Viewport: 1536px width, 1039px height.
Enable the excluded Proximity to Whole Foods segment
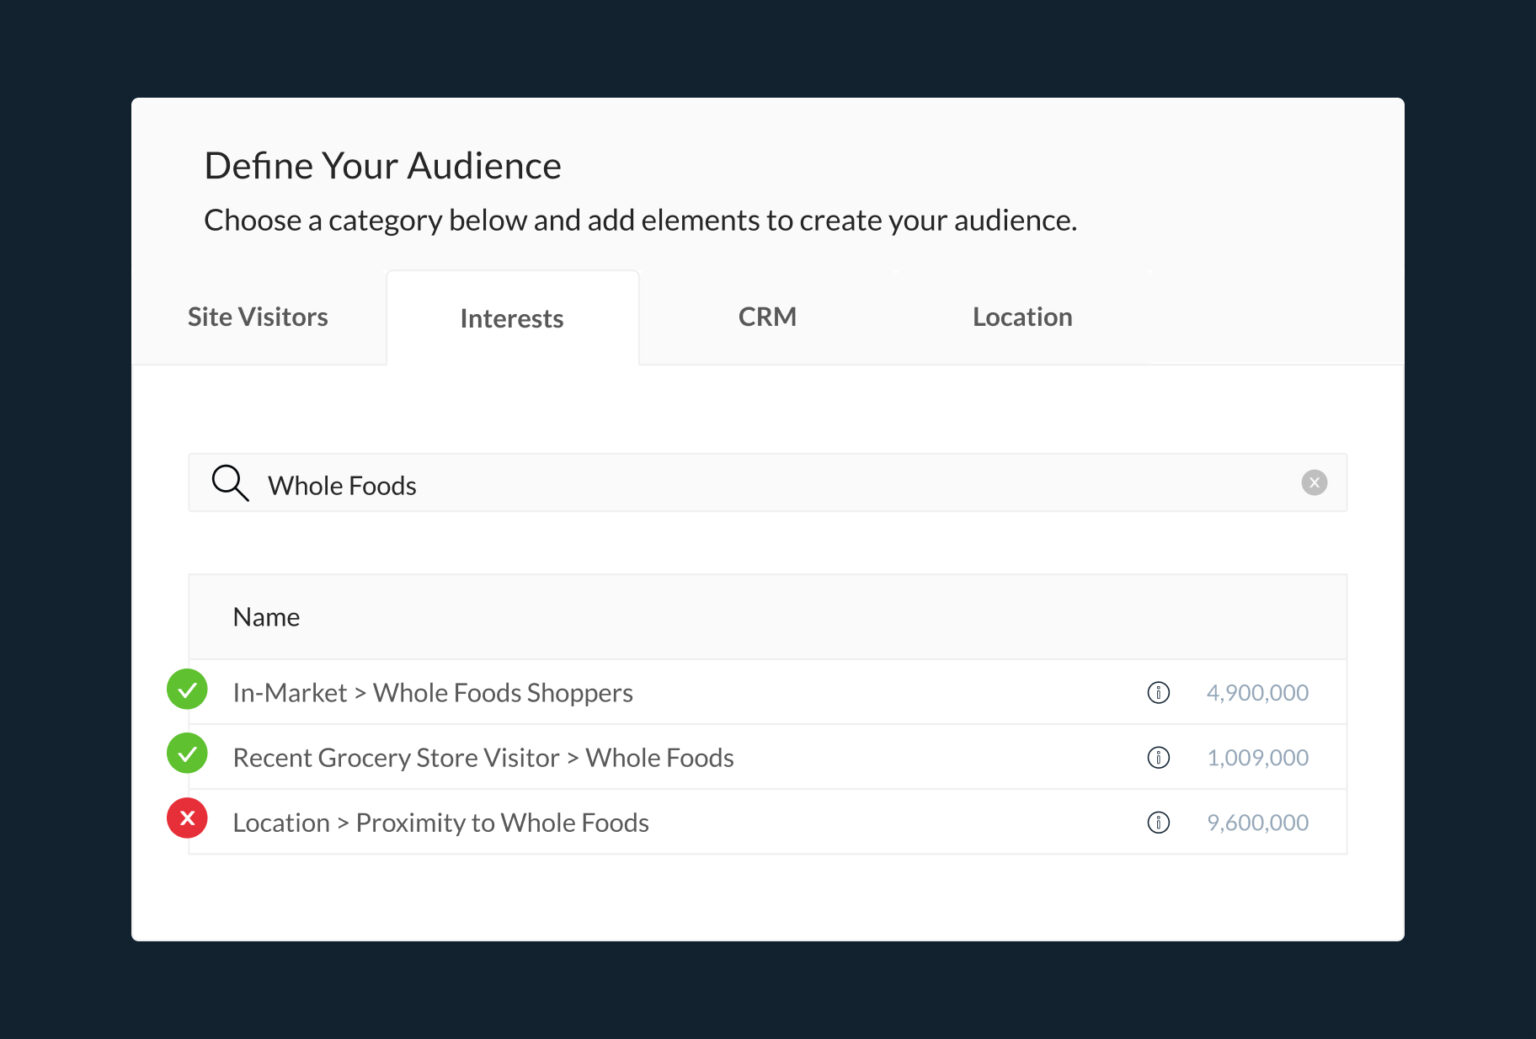click(x=186, y=818)
